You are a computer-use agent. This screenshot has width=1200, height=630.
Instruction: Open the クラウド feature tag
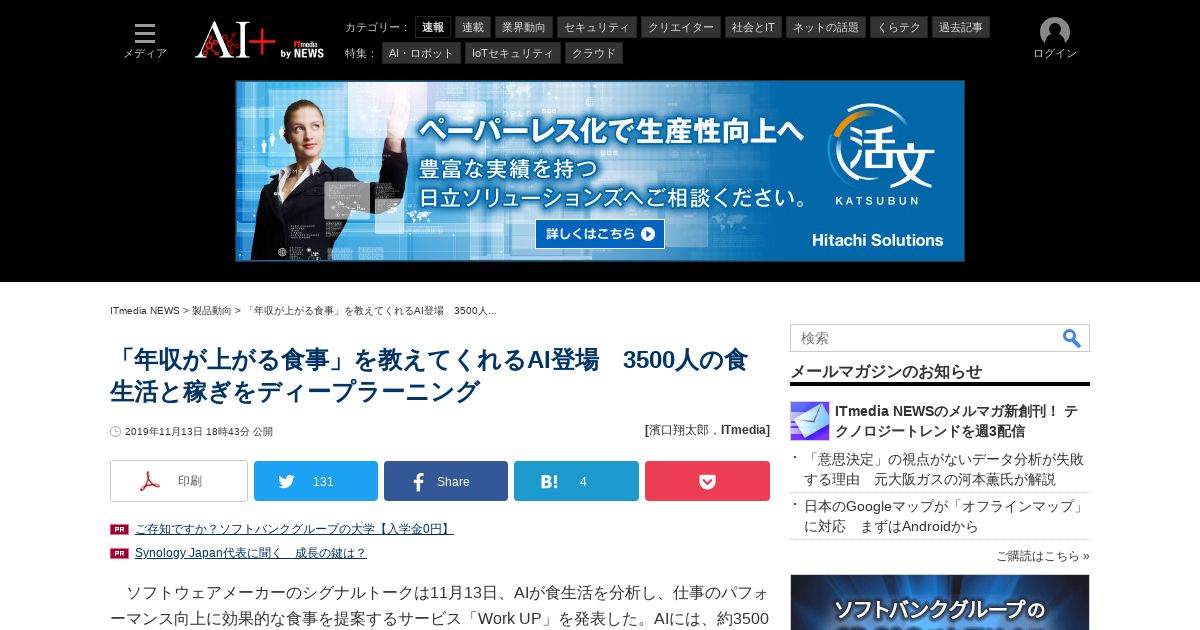[594, 53]
